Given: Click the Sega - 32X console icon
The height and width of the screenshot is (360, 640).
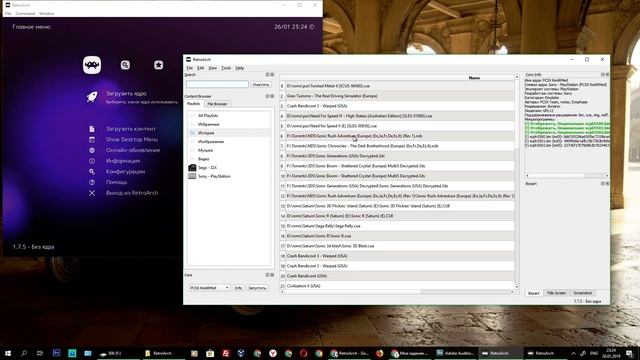Looking at the screenshot, I should [x=192, y=168].
